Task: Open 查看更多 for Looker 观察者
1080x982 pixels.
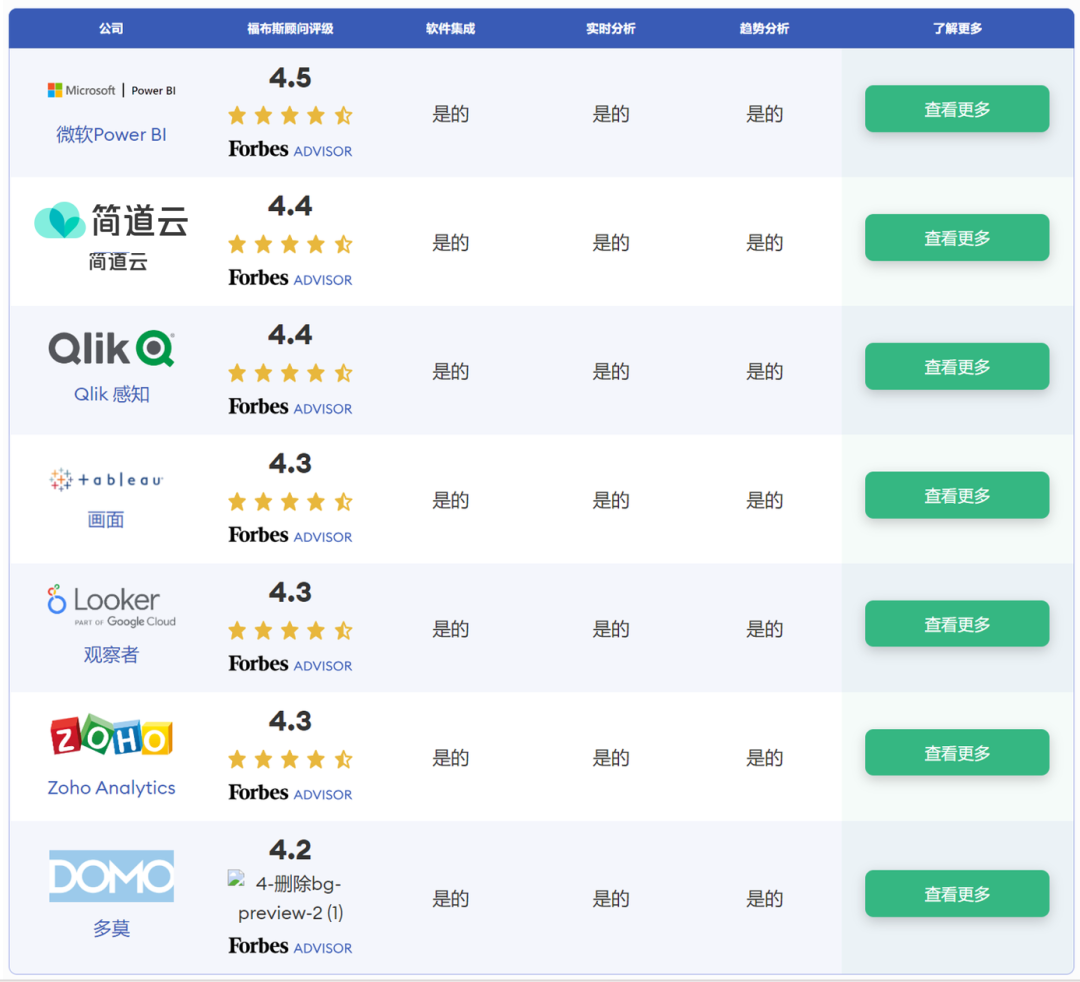Action: (957, 624)
